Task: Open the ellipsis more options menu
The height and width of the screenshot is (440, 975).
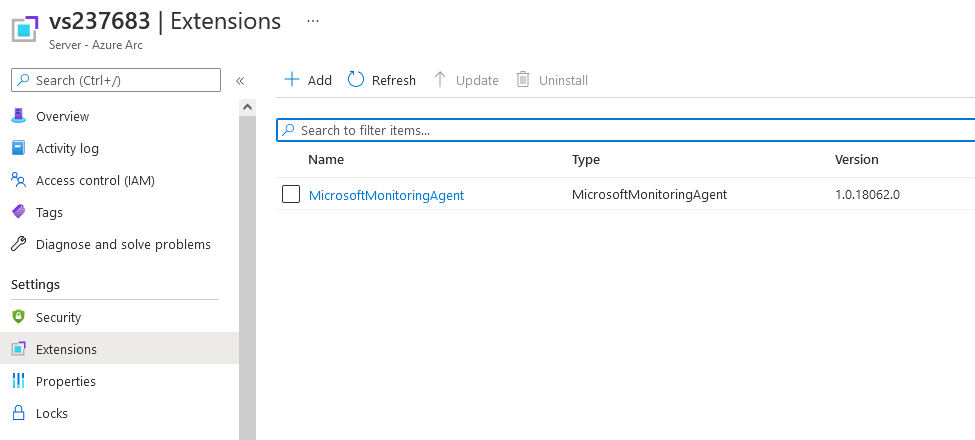Action: coord(313,21)
